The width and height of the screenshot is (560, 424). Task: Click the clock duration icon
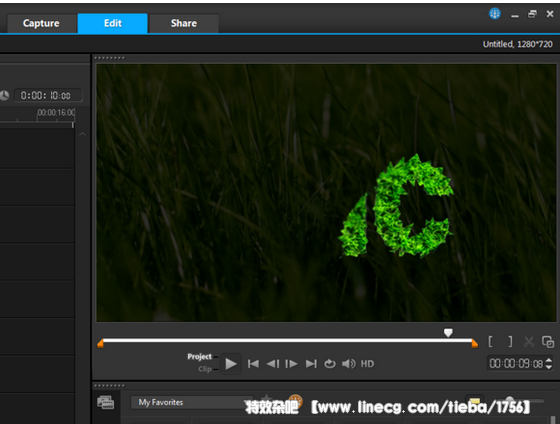coord(4,95)
